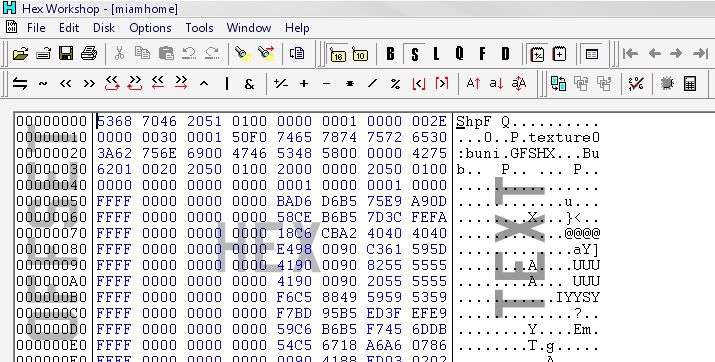Click the Cut scissors icon

click(119, 54)
